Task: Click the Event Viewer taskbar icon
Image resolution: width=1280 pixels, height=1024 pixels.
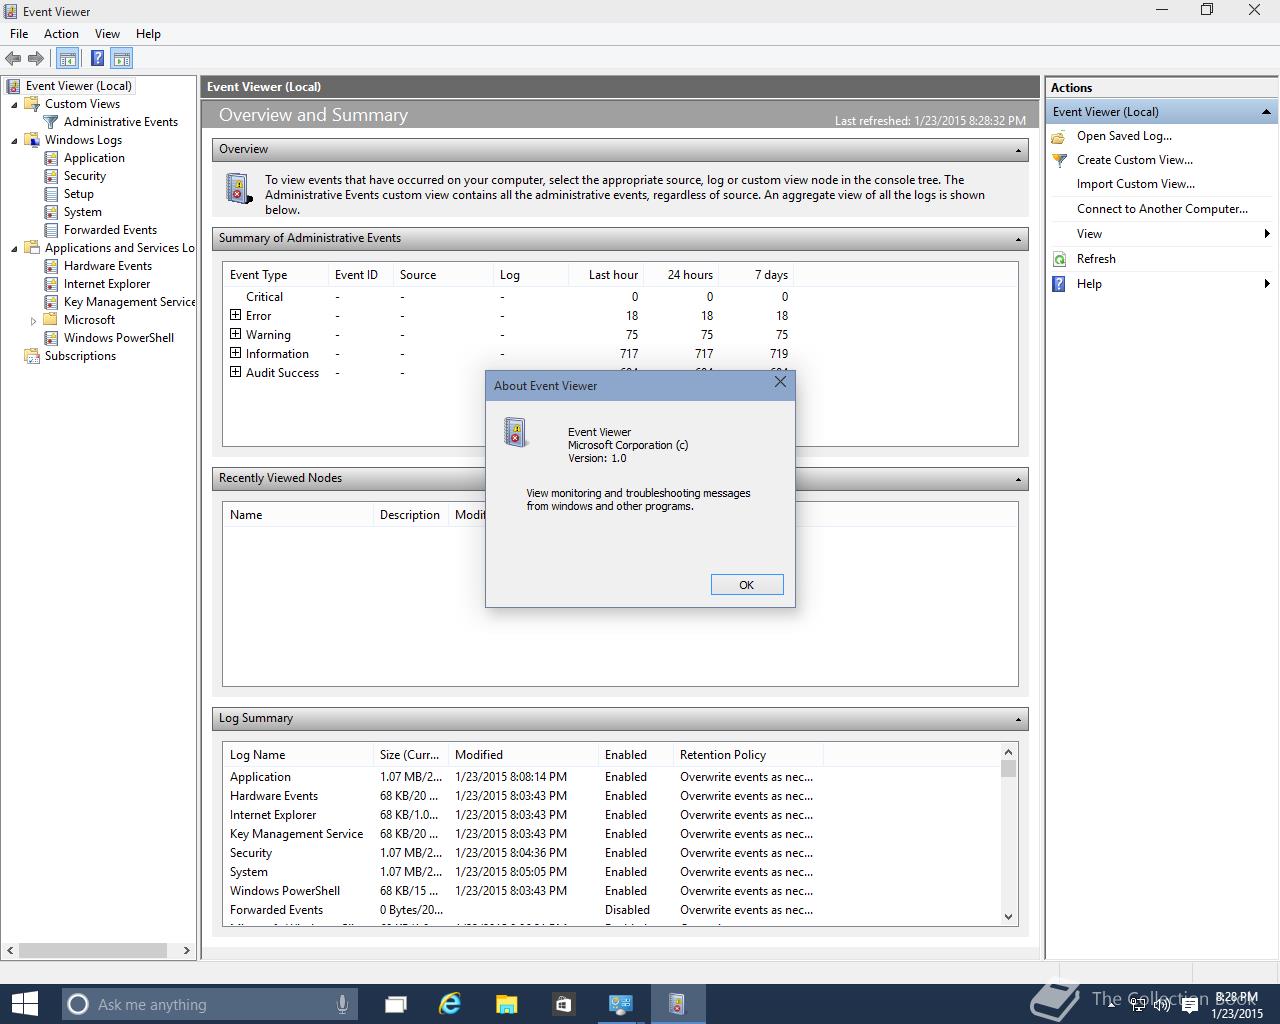Action: (x=677, y=1004)
